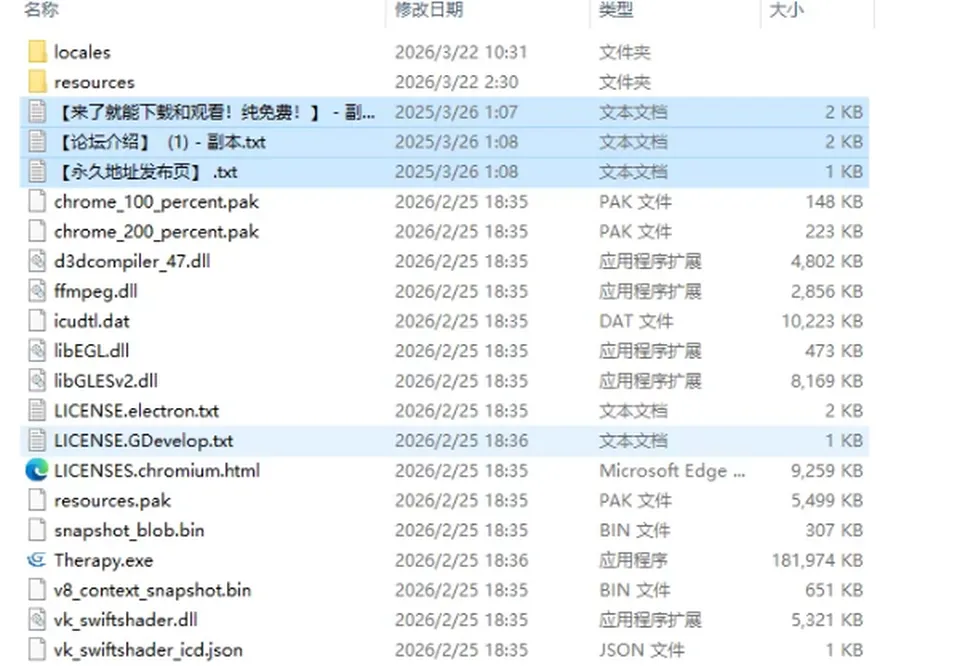Image resolution: width=960 pixels, height=666 pixels.
Task: Click the vk_swiftshader_icd.json file icon
Action: tap(37, 649)
